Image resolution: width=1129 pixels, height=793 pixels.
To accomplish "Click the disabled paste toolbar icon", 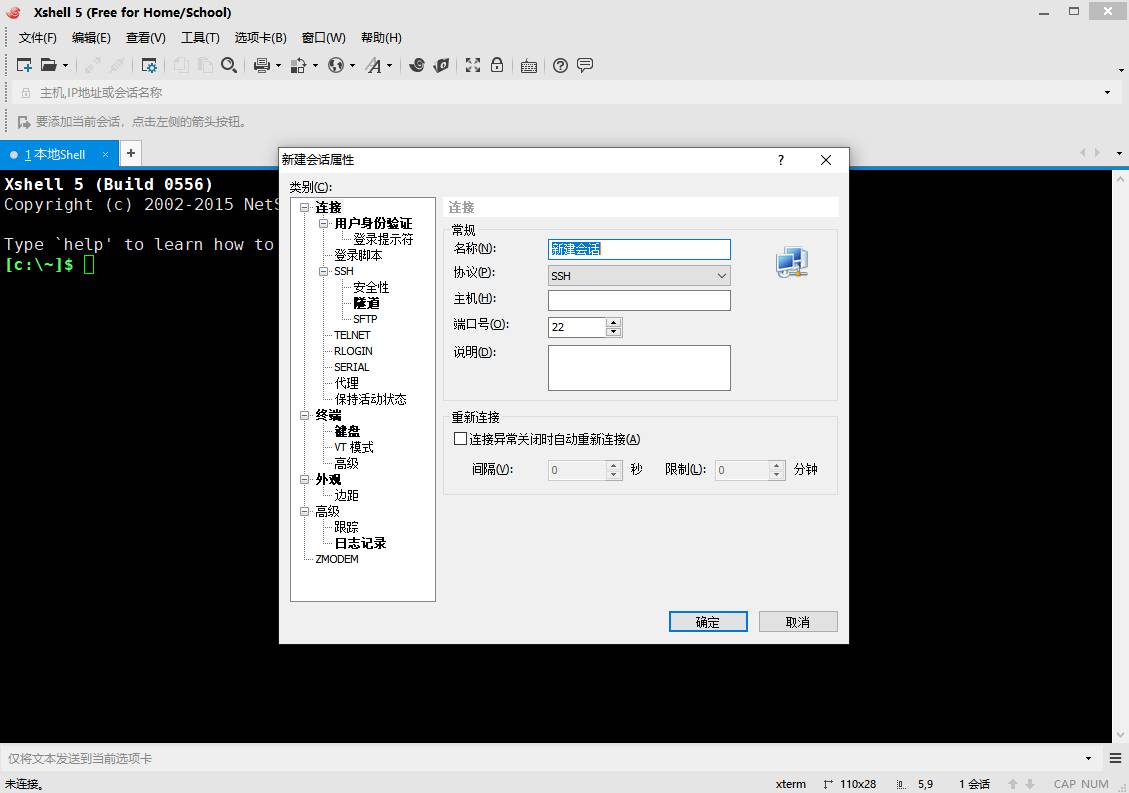I will (205, 66).
